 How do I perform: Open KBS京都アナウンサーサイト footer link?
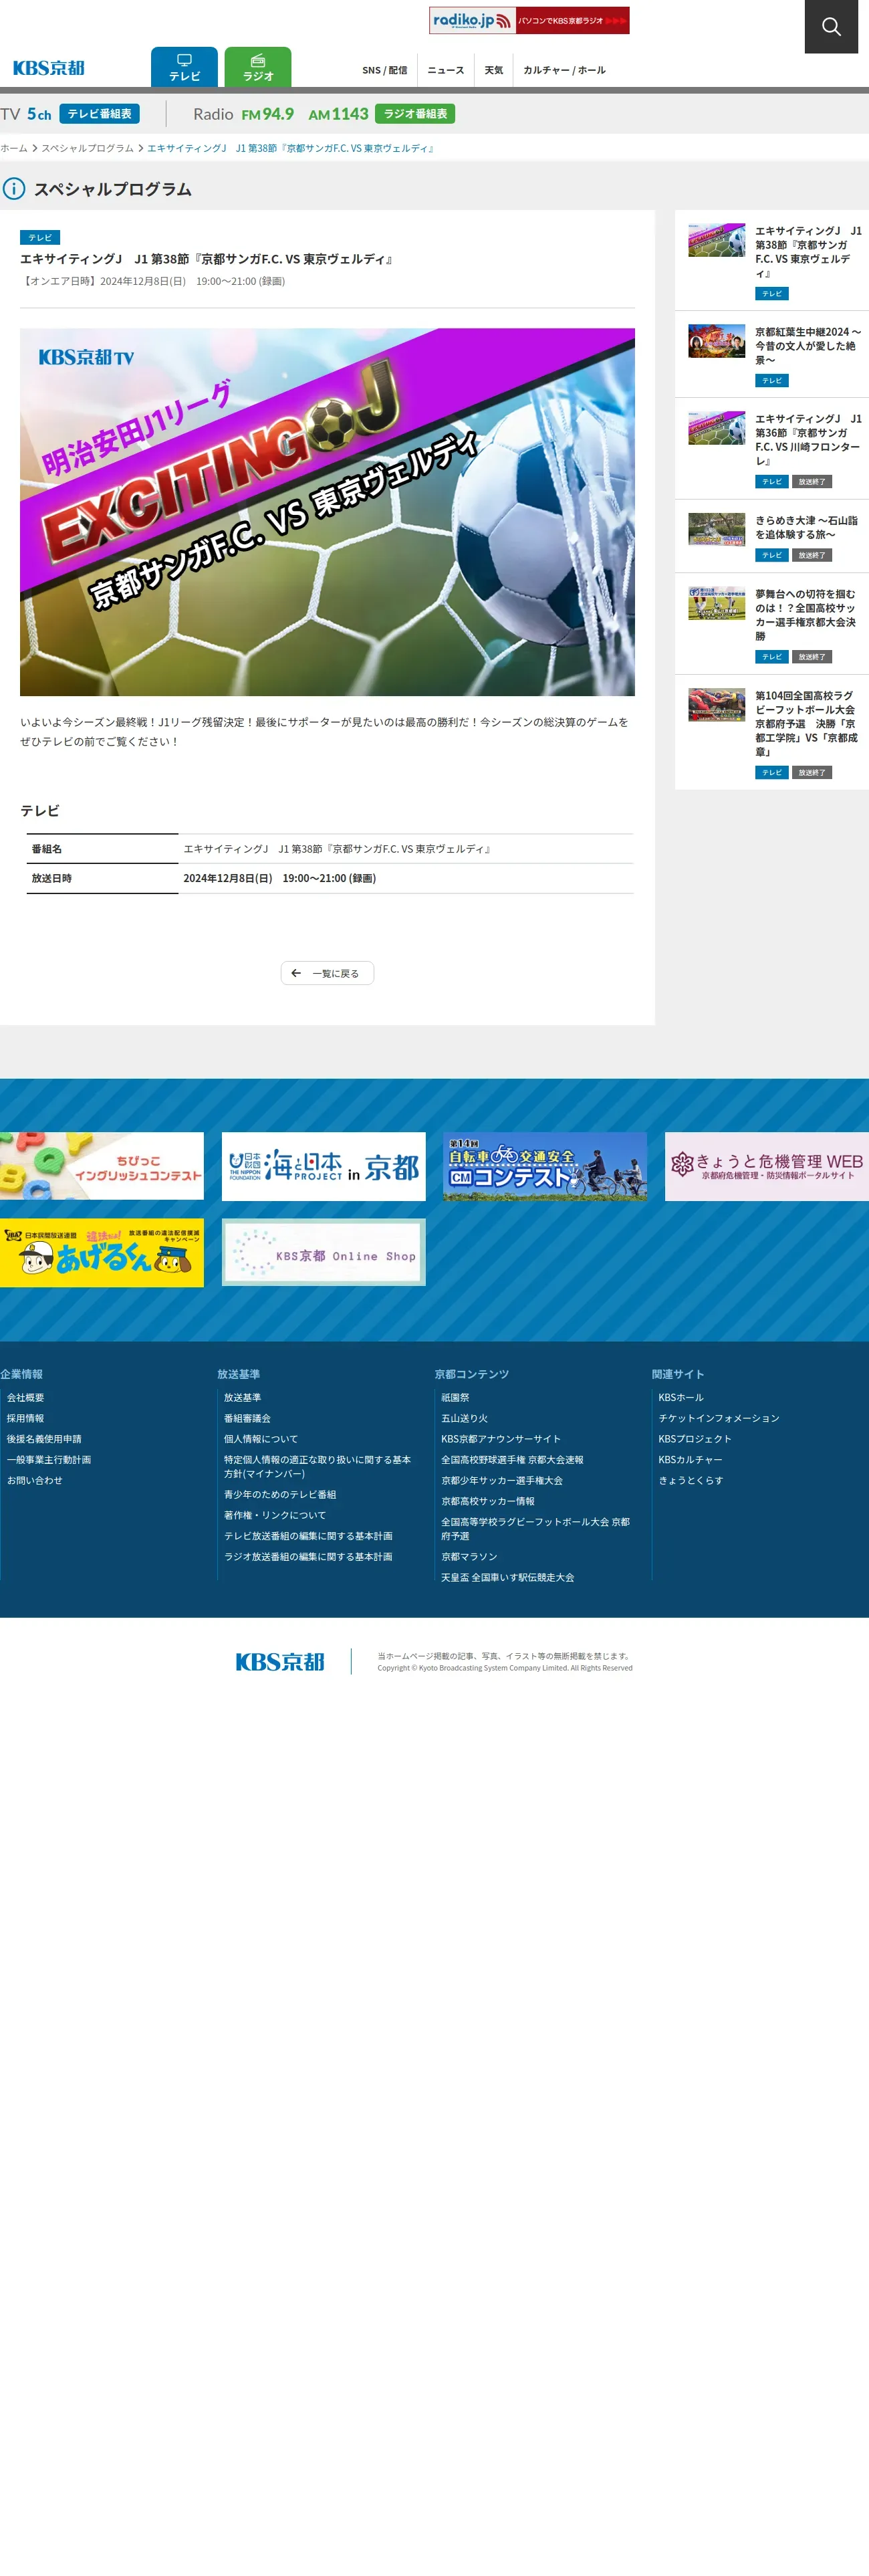coord(501,1439)
